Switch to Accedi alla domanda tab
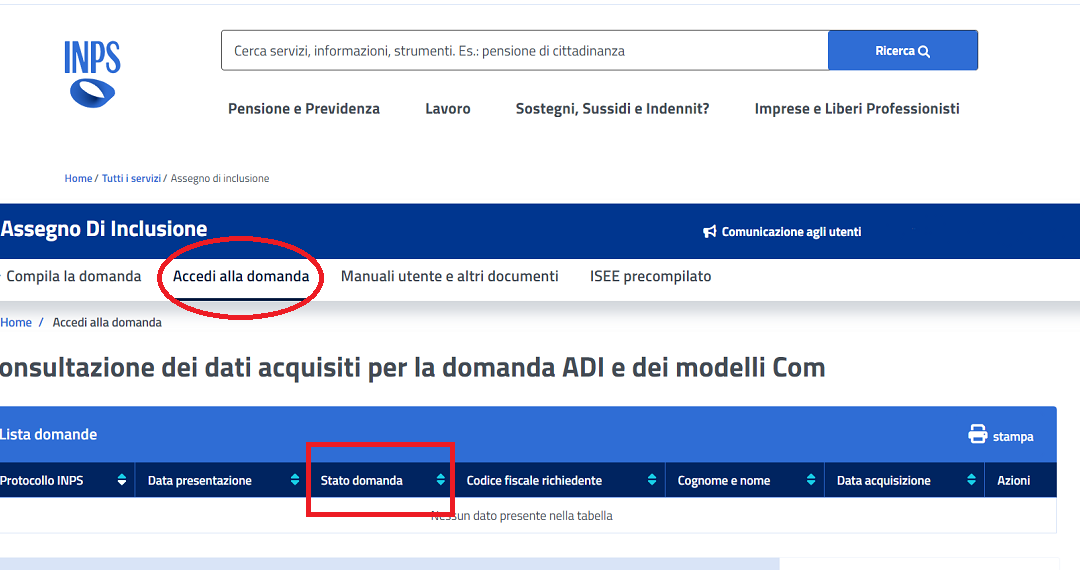 [241, 276]
